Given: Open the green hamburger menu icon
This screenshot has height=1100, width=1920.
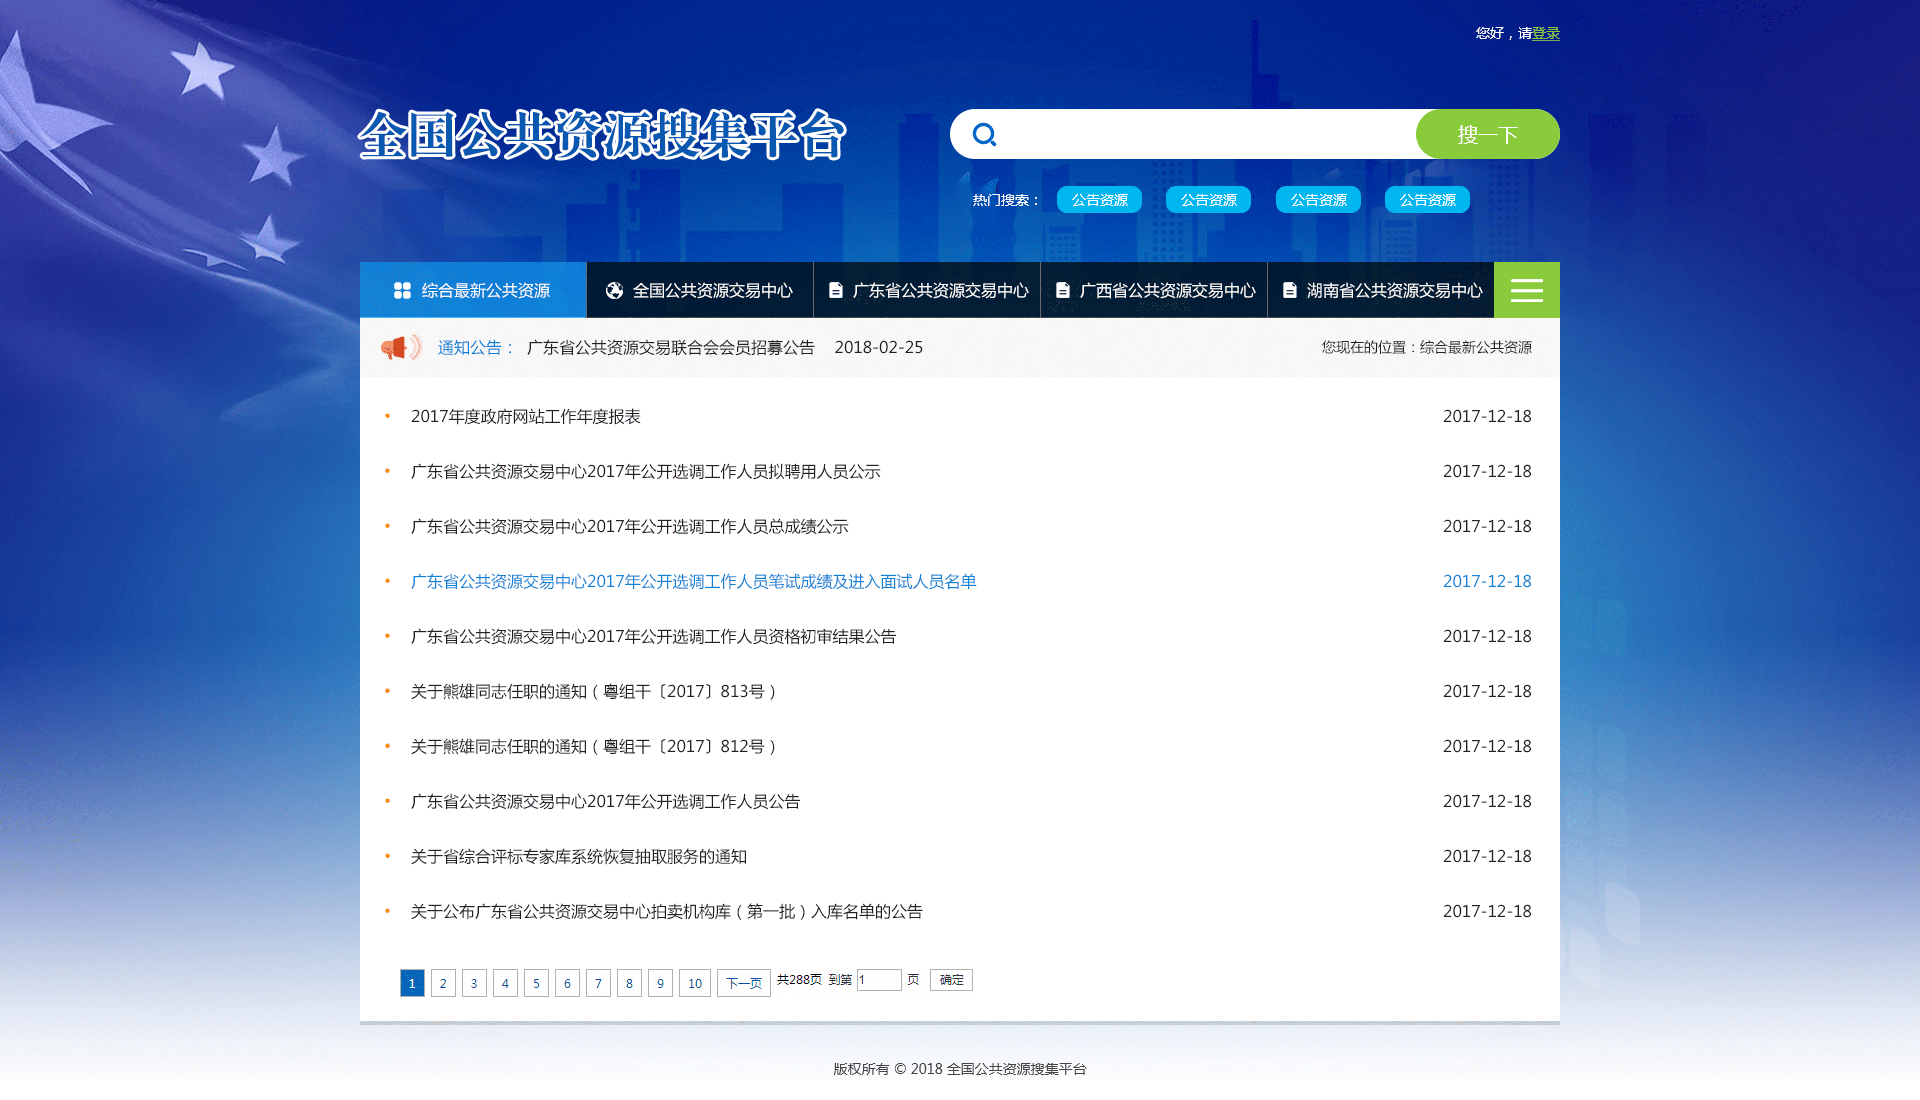Looking at the screenshot, I should 1526,290.
